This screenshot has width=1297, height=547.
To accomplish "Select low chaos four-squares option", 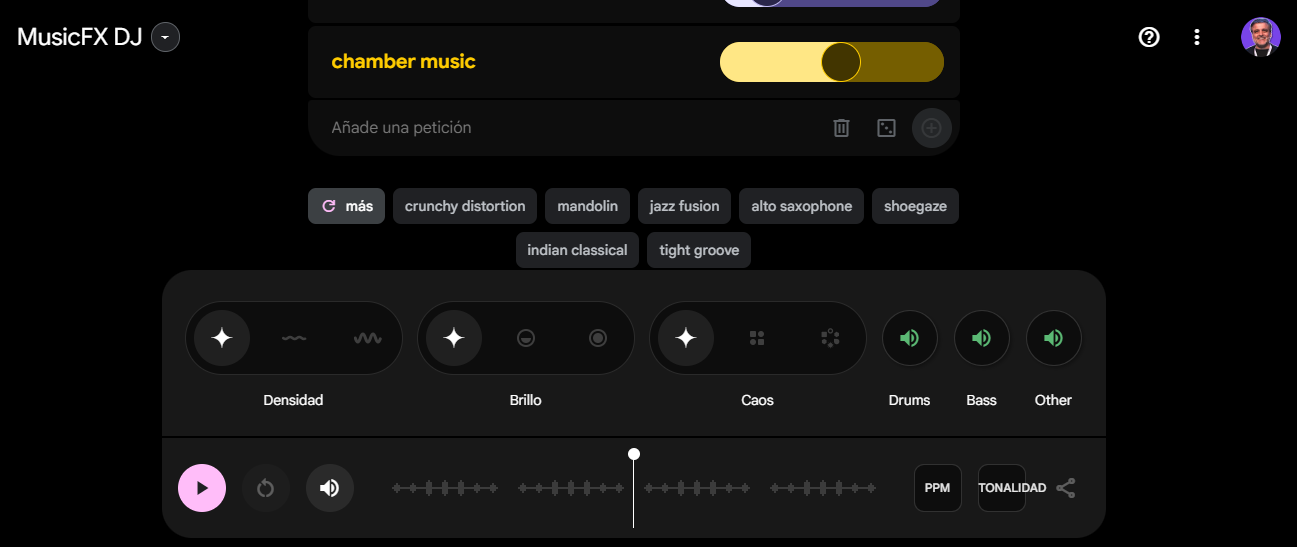I will pos(757,338).
